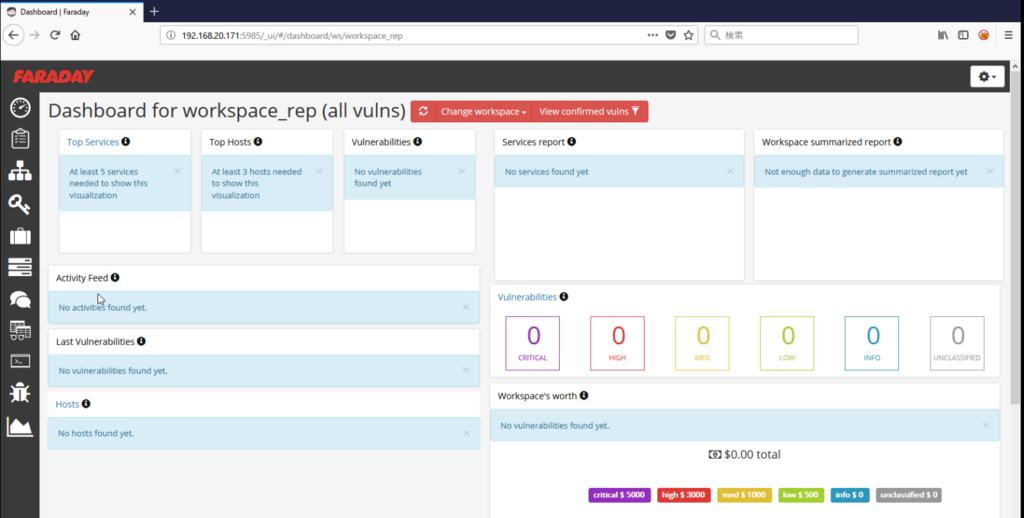1024x518 pixels.
Task: Open the data table sidebar icon
Action: pyautogui.click(x=20, y=331)
